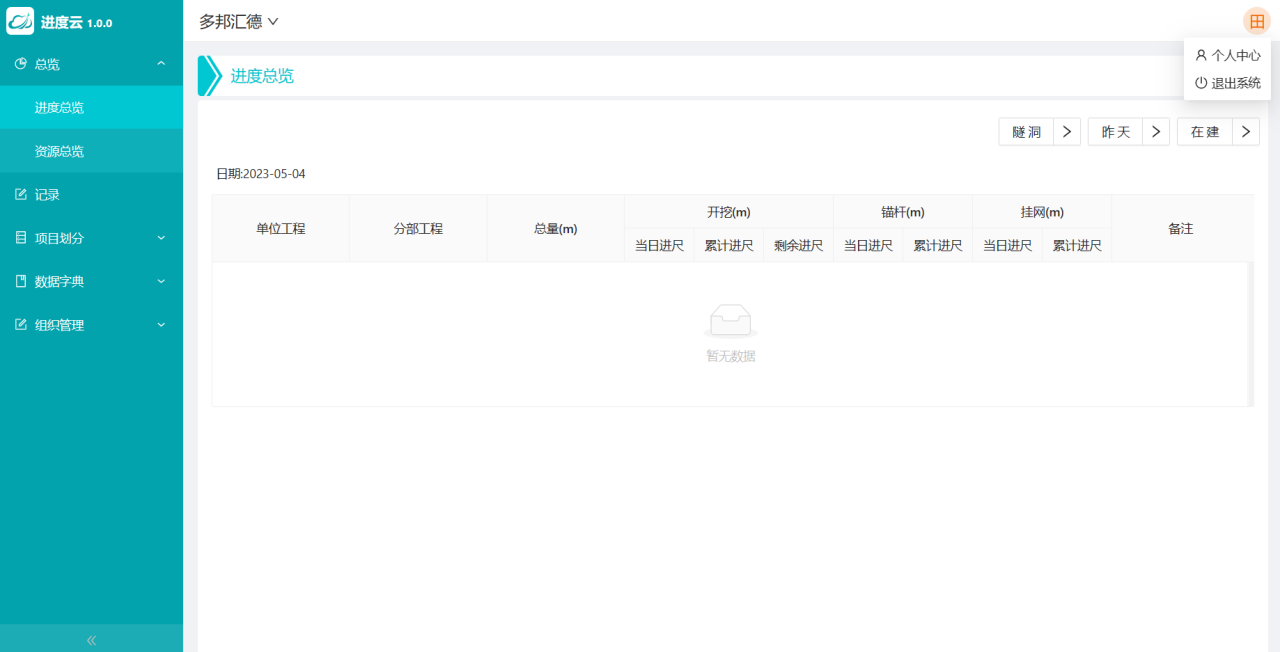Image resolution: width=1280 pixels, height=652 pixels.
Task: Choose 退出系统 to log out
Action: click(1227, 83)
